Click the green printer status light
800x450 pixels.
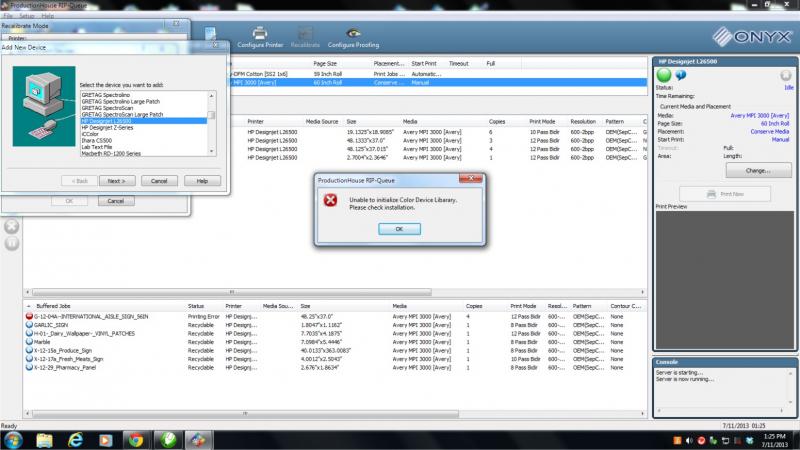click(x=664, y=75)
